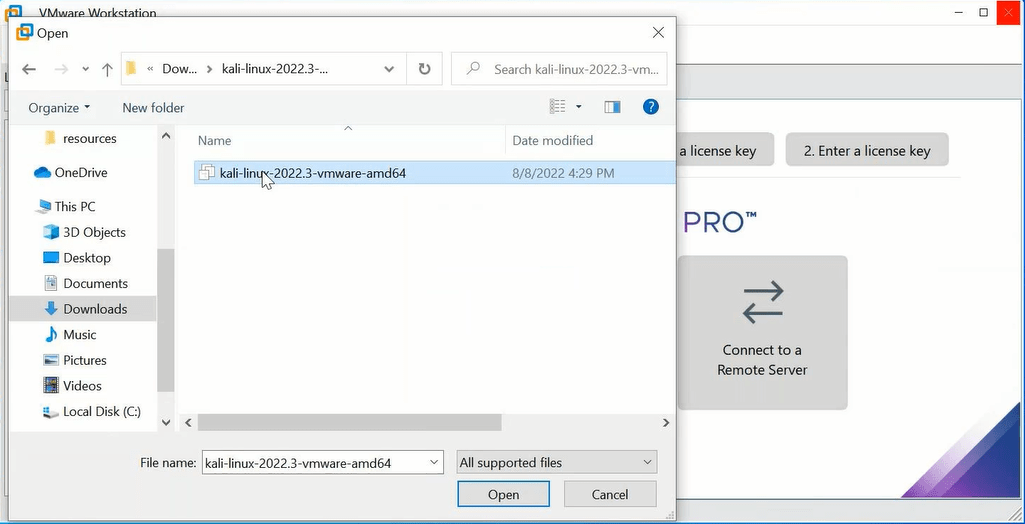This screenshot has height=524, width=1025.
Task: Click the file list horizontal scrollbar thumb
Action: tap(350, 423)
